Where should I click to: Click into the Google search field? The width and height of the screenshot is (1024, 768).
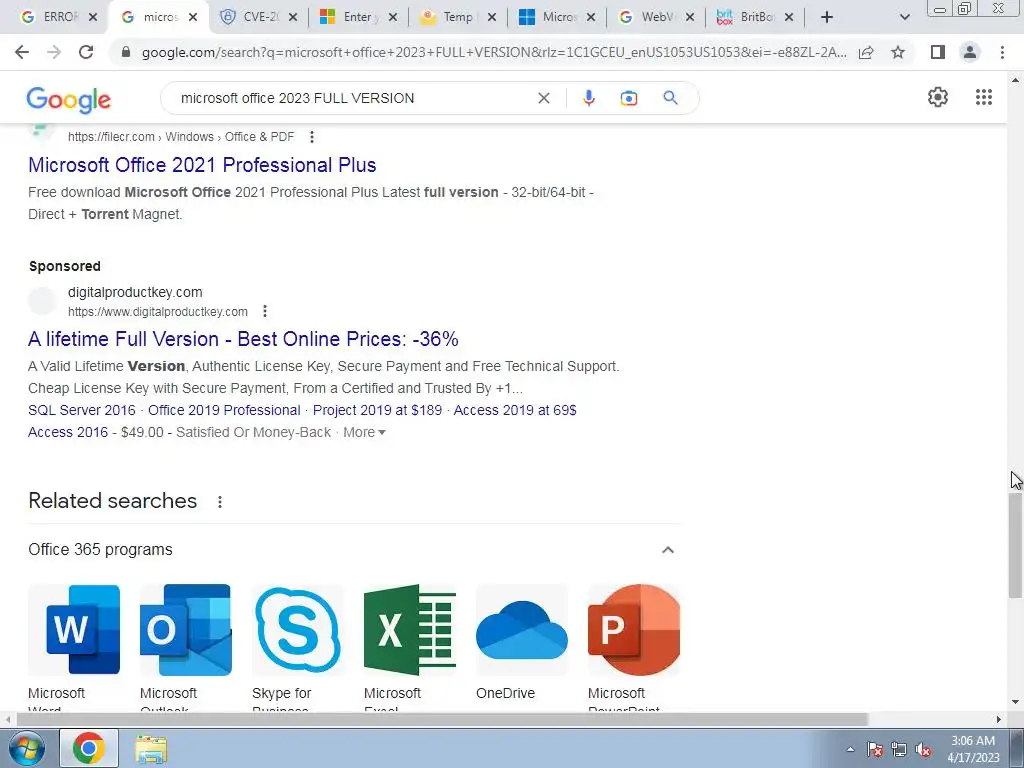(x=353, y=98)
